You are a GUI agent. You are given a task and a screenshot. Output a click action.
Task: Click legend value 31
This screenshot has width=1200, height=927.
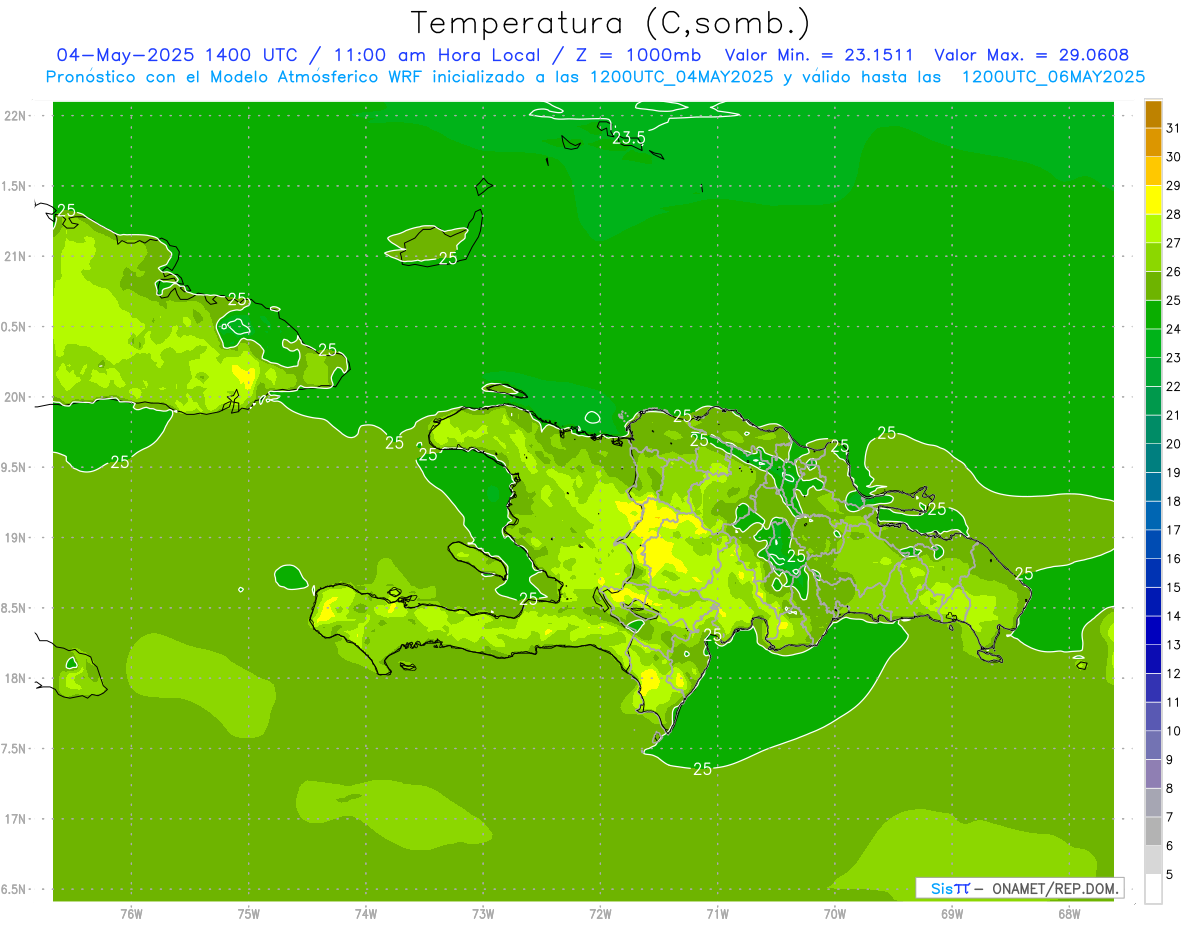1174,128
